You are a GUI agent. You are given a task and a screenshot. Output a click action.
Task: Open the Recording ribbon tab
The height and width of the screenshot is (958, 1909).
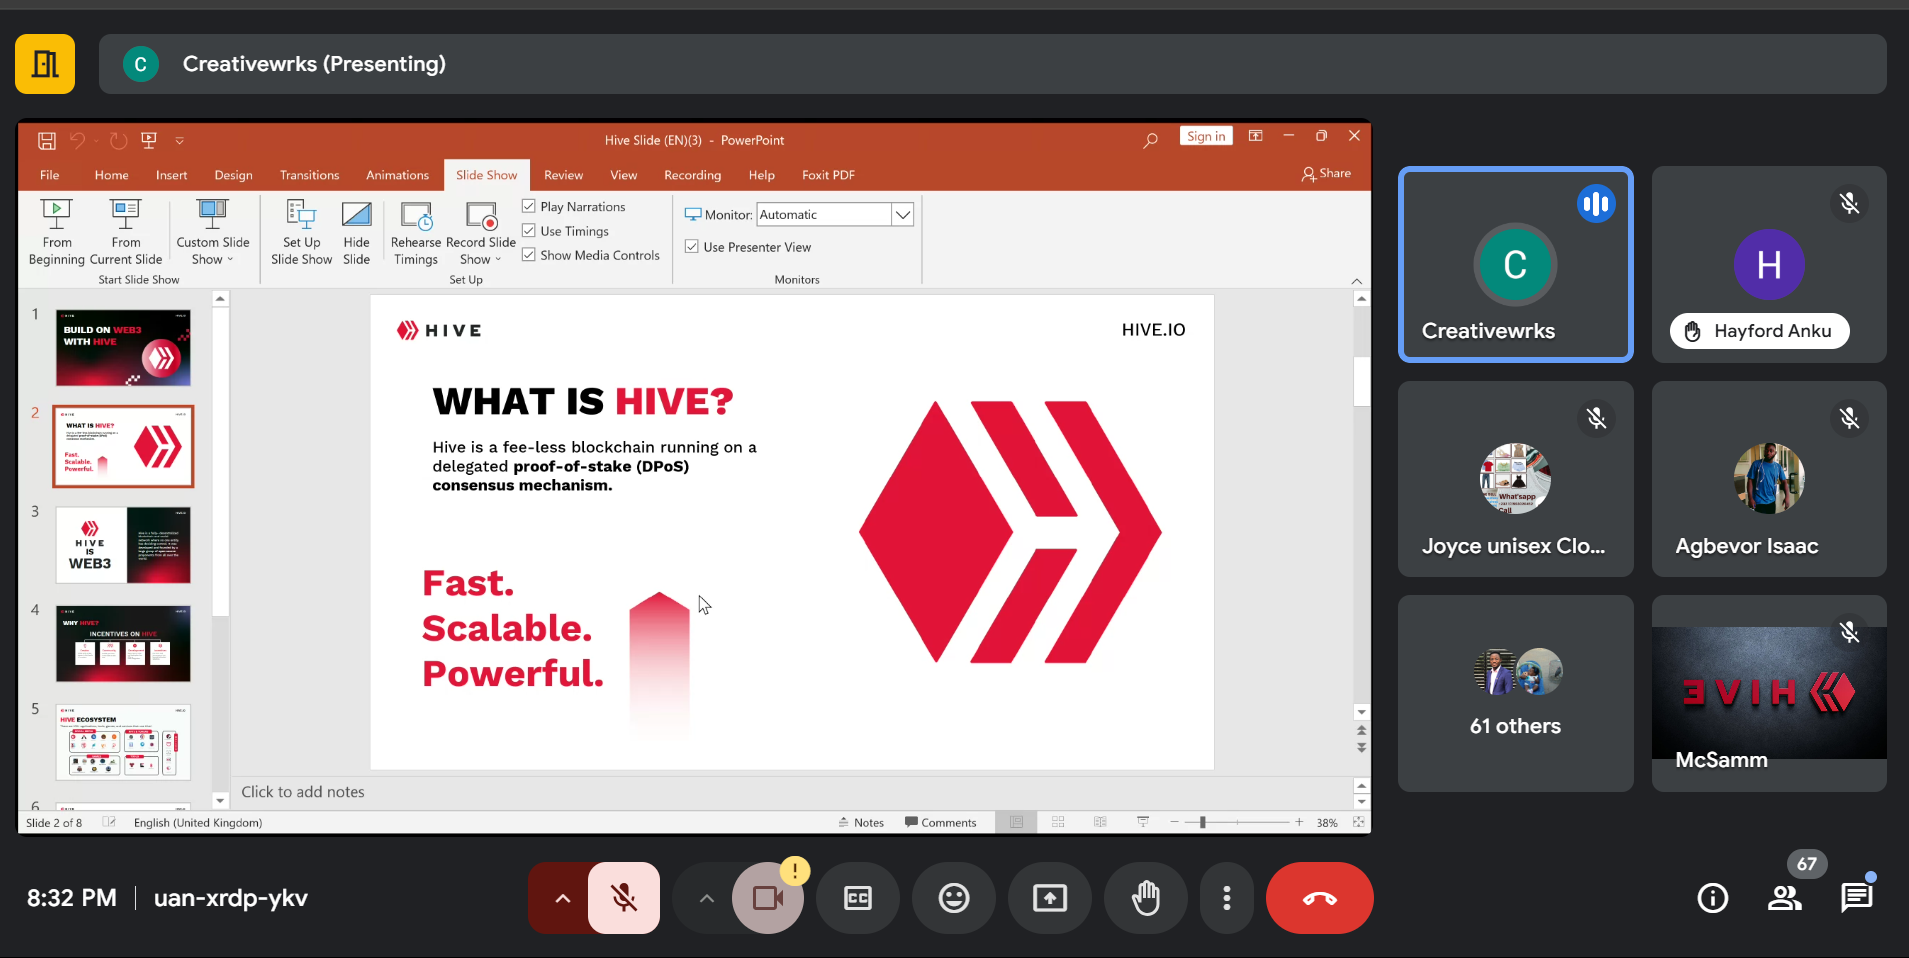[x=692, y=175]
